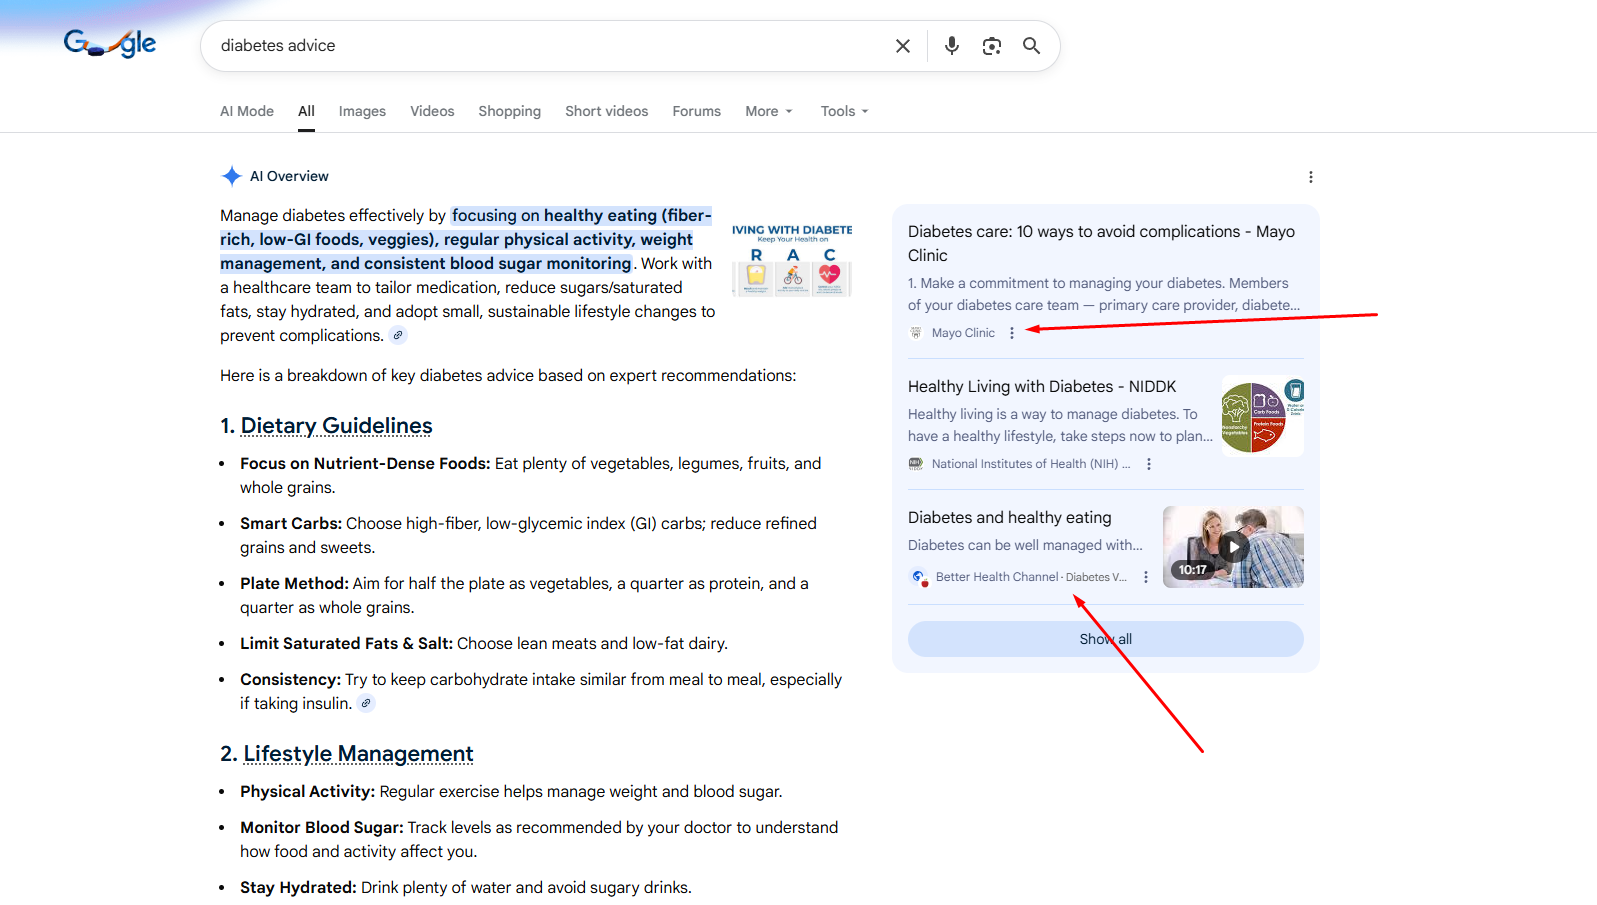The image size is (1597, 905).
Task: Play Diabetes and healthy eating video
Action: [x=1233, y=547]
